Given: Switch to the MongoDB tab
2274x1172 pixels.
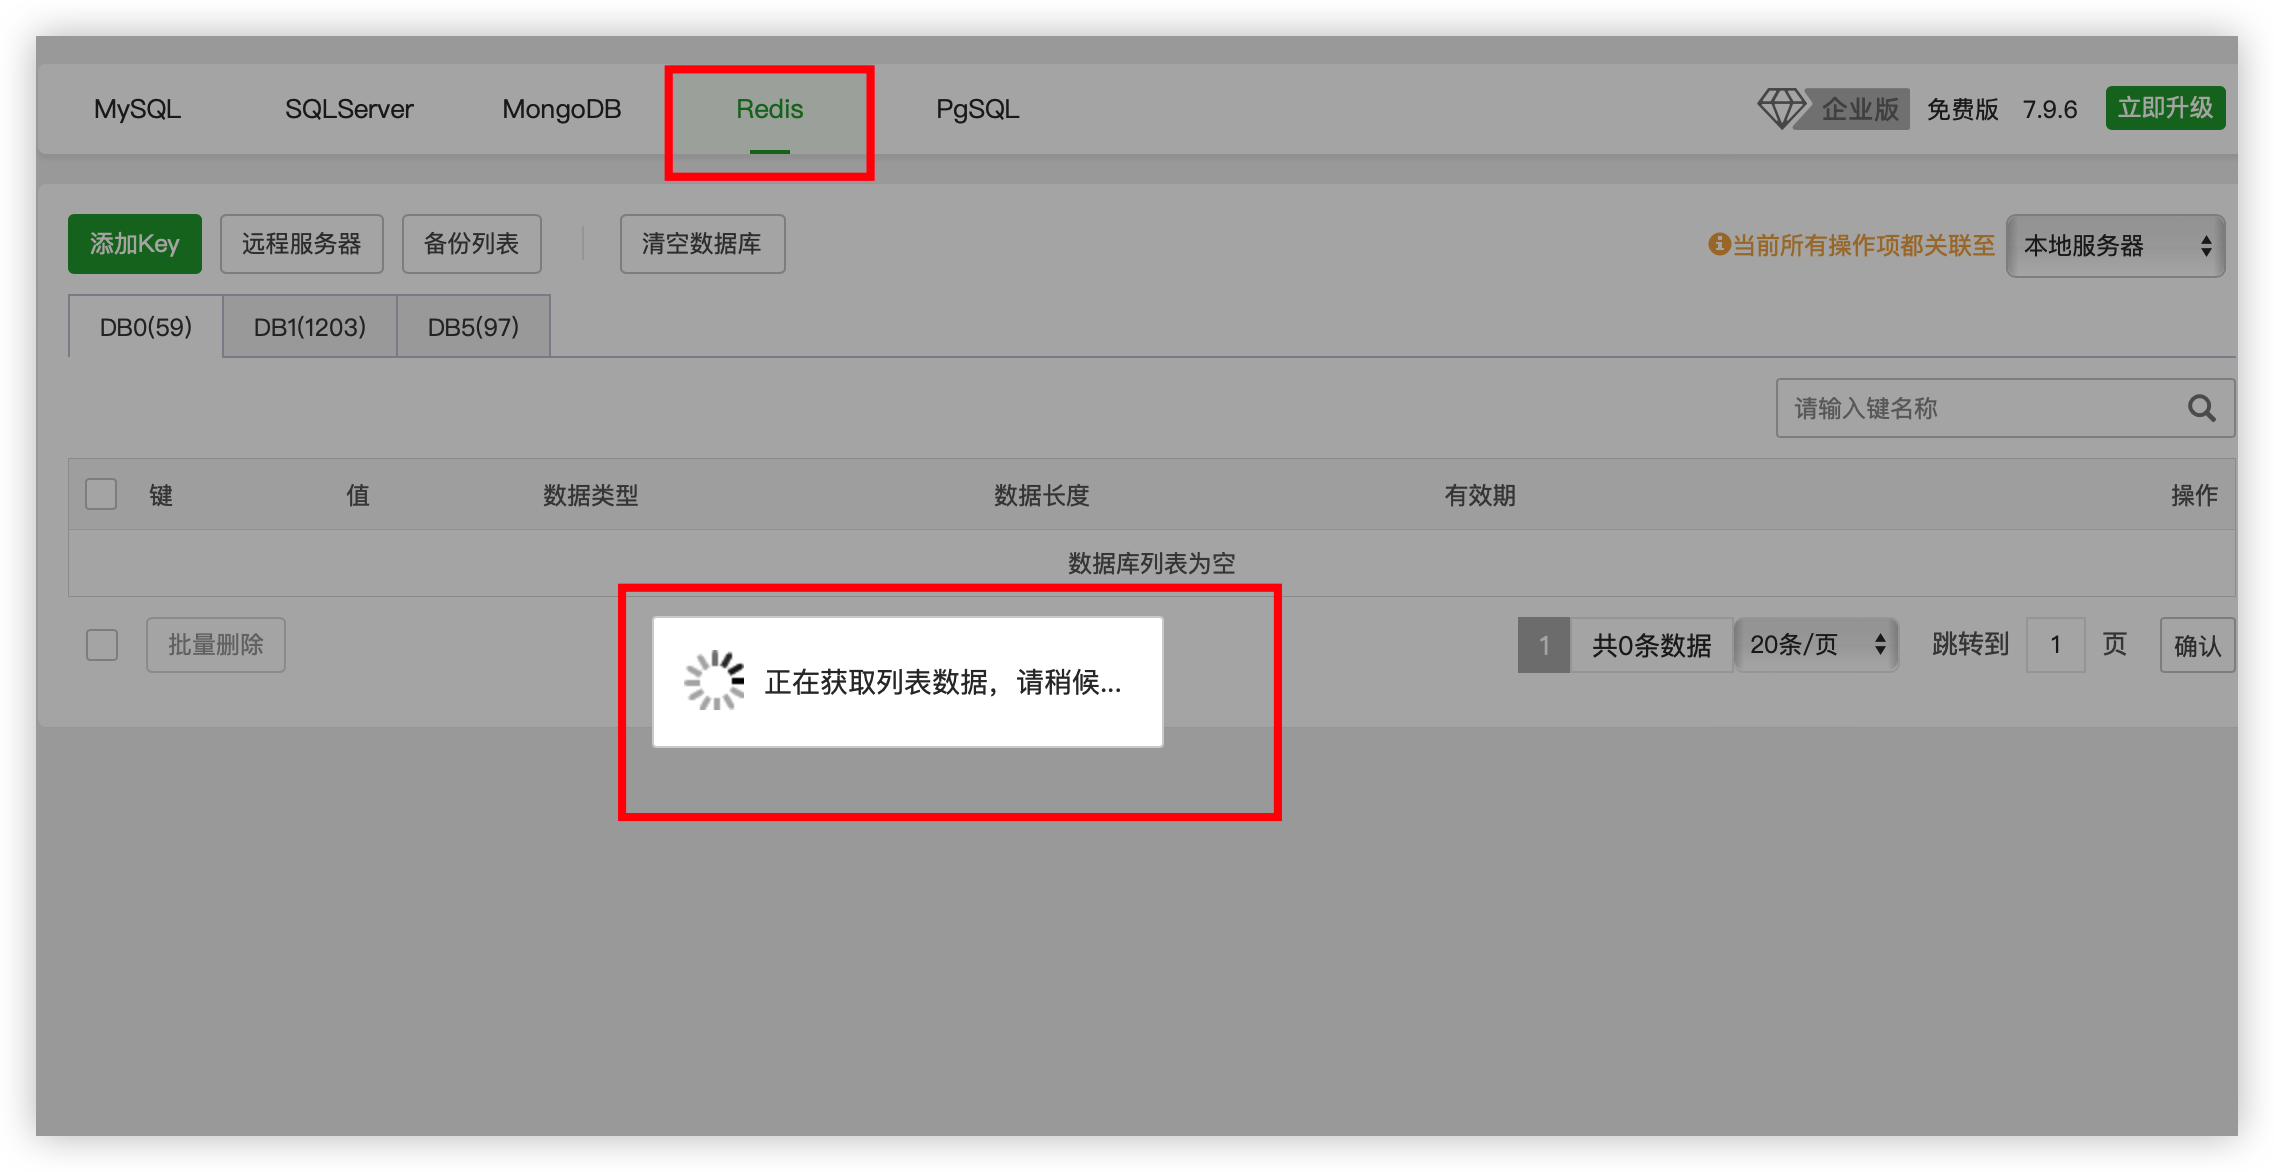Looking at the screenshot, I should (562, 109).
